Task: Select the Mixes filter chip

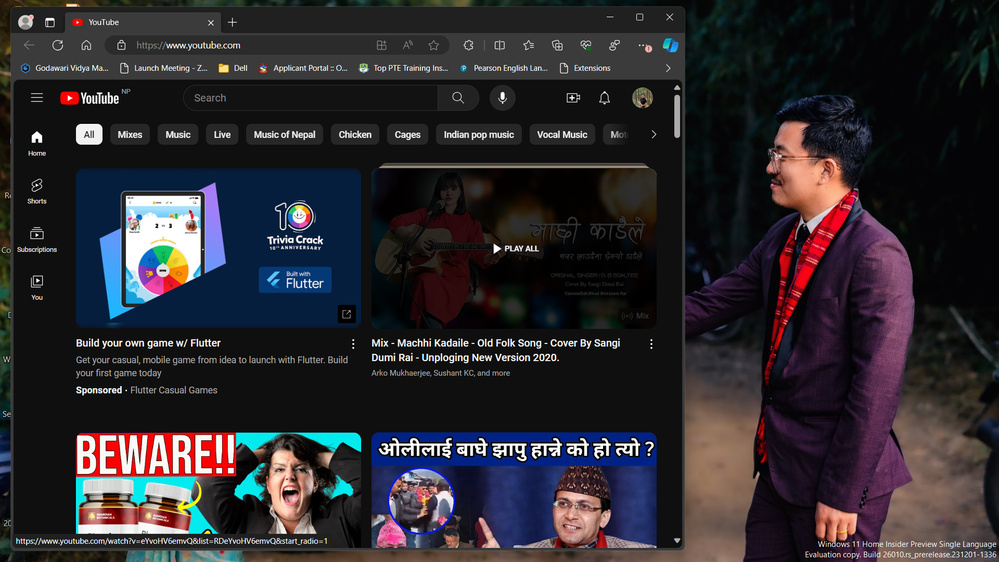Action: pos(130,134)
